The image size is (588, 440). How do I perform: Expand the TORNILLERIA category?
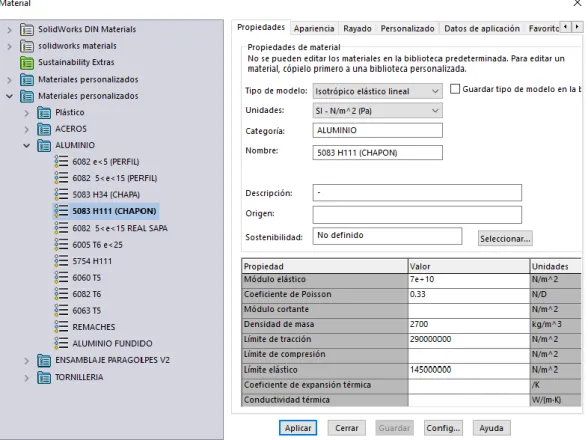(27, 378)
